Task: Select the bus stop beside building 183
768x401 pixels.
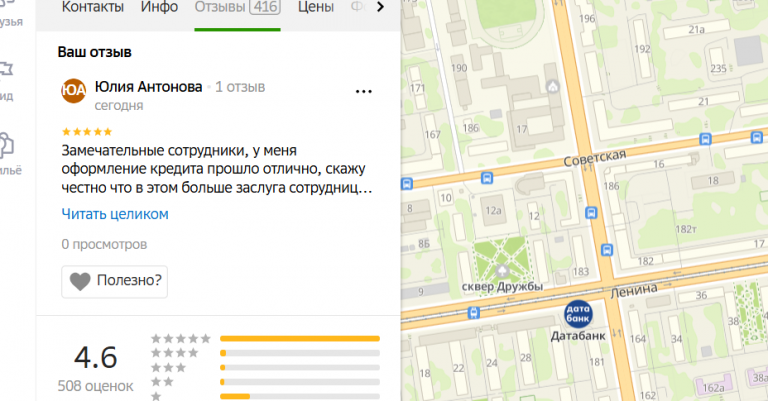Action: pos(607,250)
